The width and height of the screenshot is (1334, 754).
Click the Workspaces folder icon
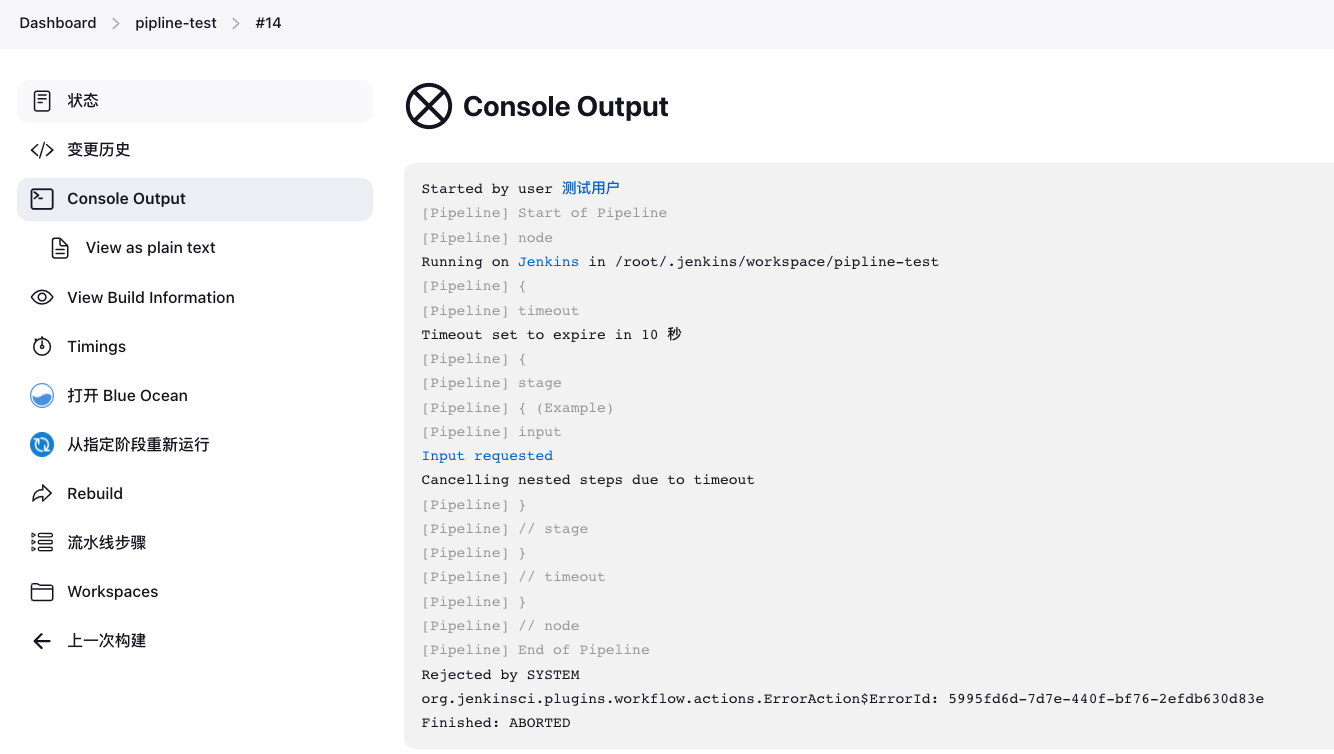tap(42, 591)
